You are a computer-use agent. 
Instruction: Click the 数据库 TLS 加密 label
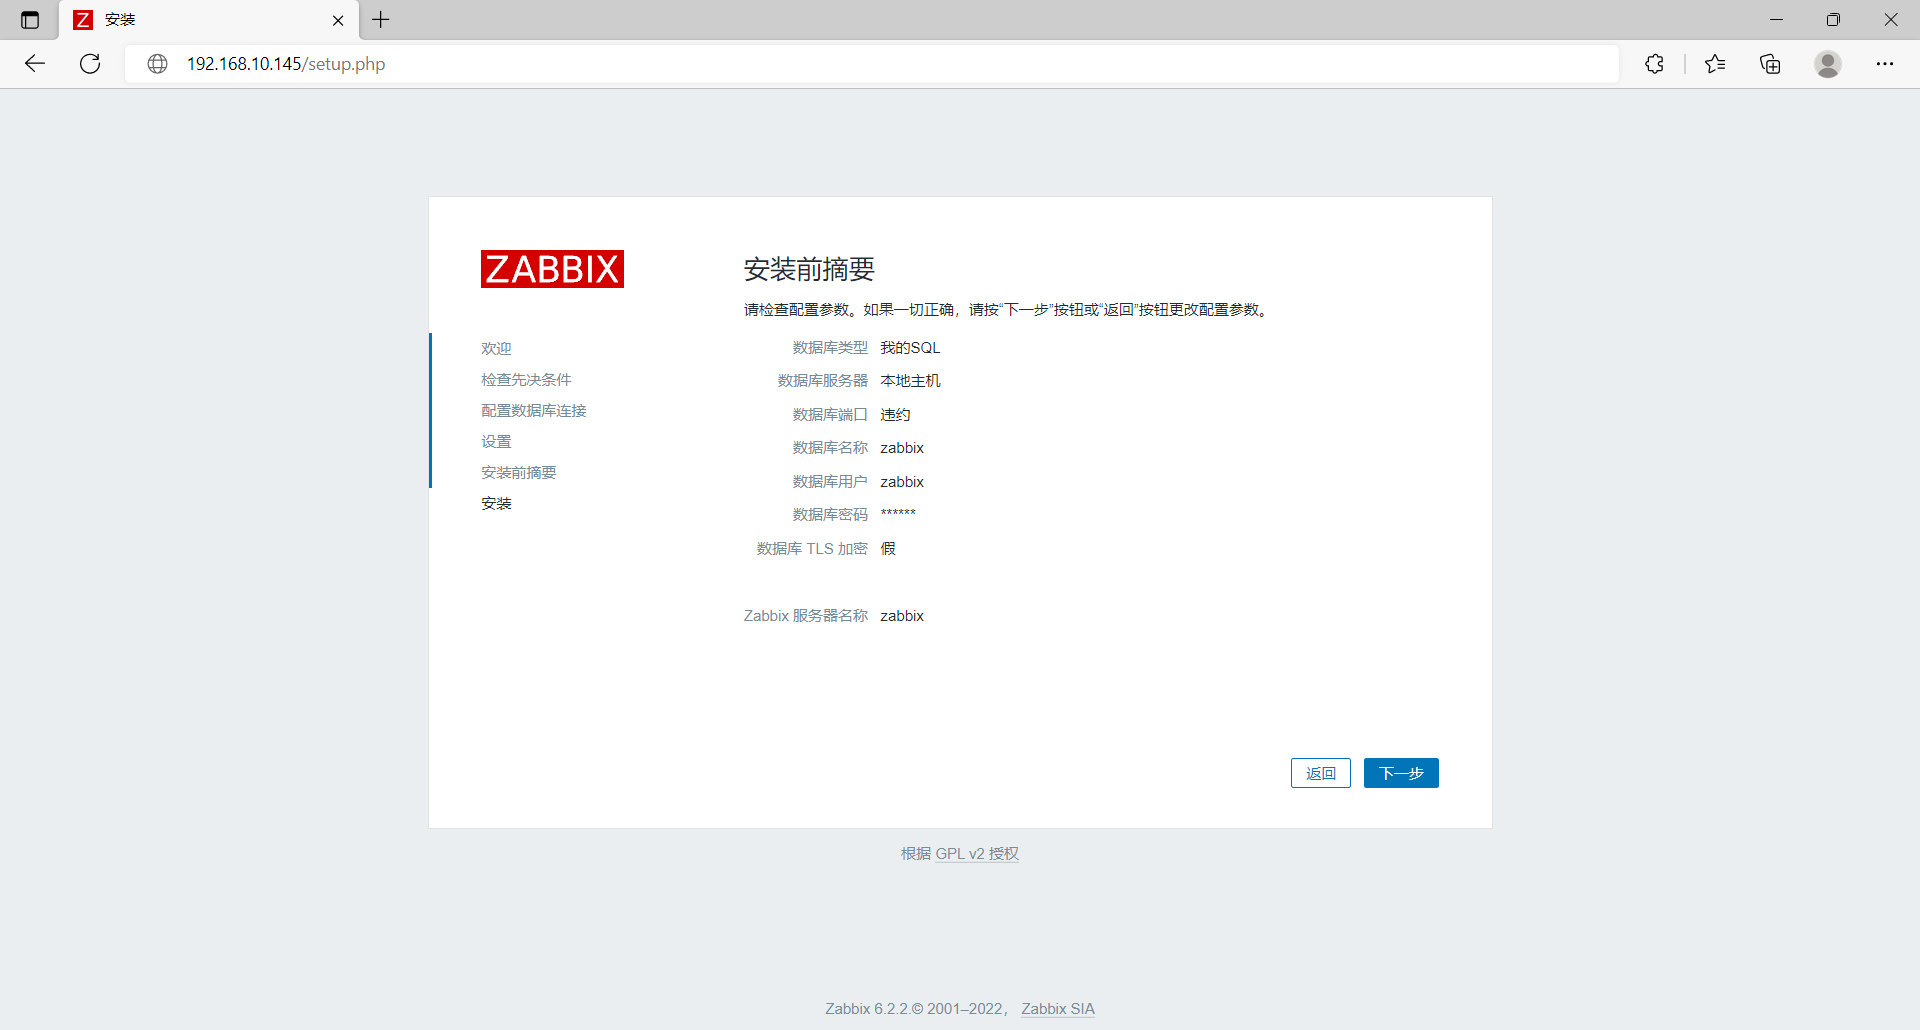[812, 549]
